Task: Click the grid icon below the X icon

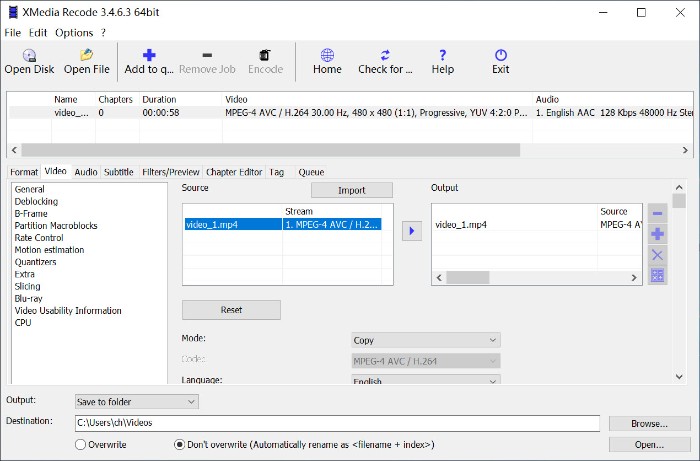Action: 657,275
